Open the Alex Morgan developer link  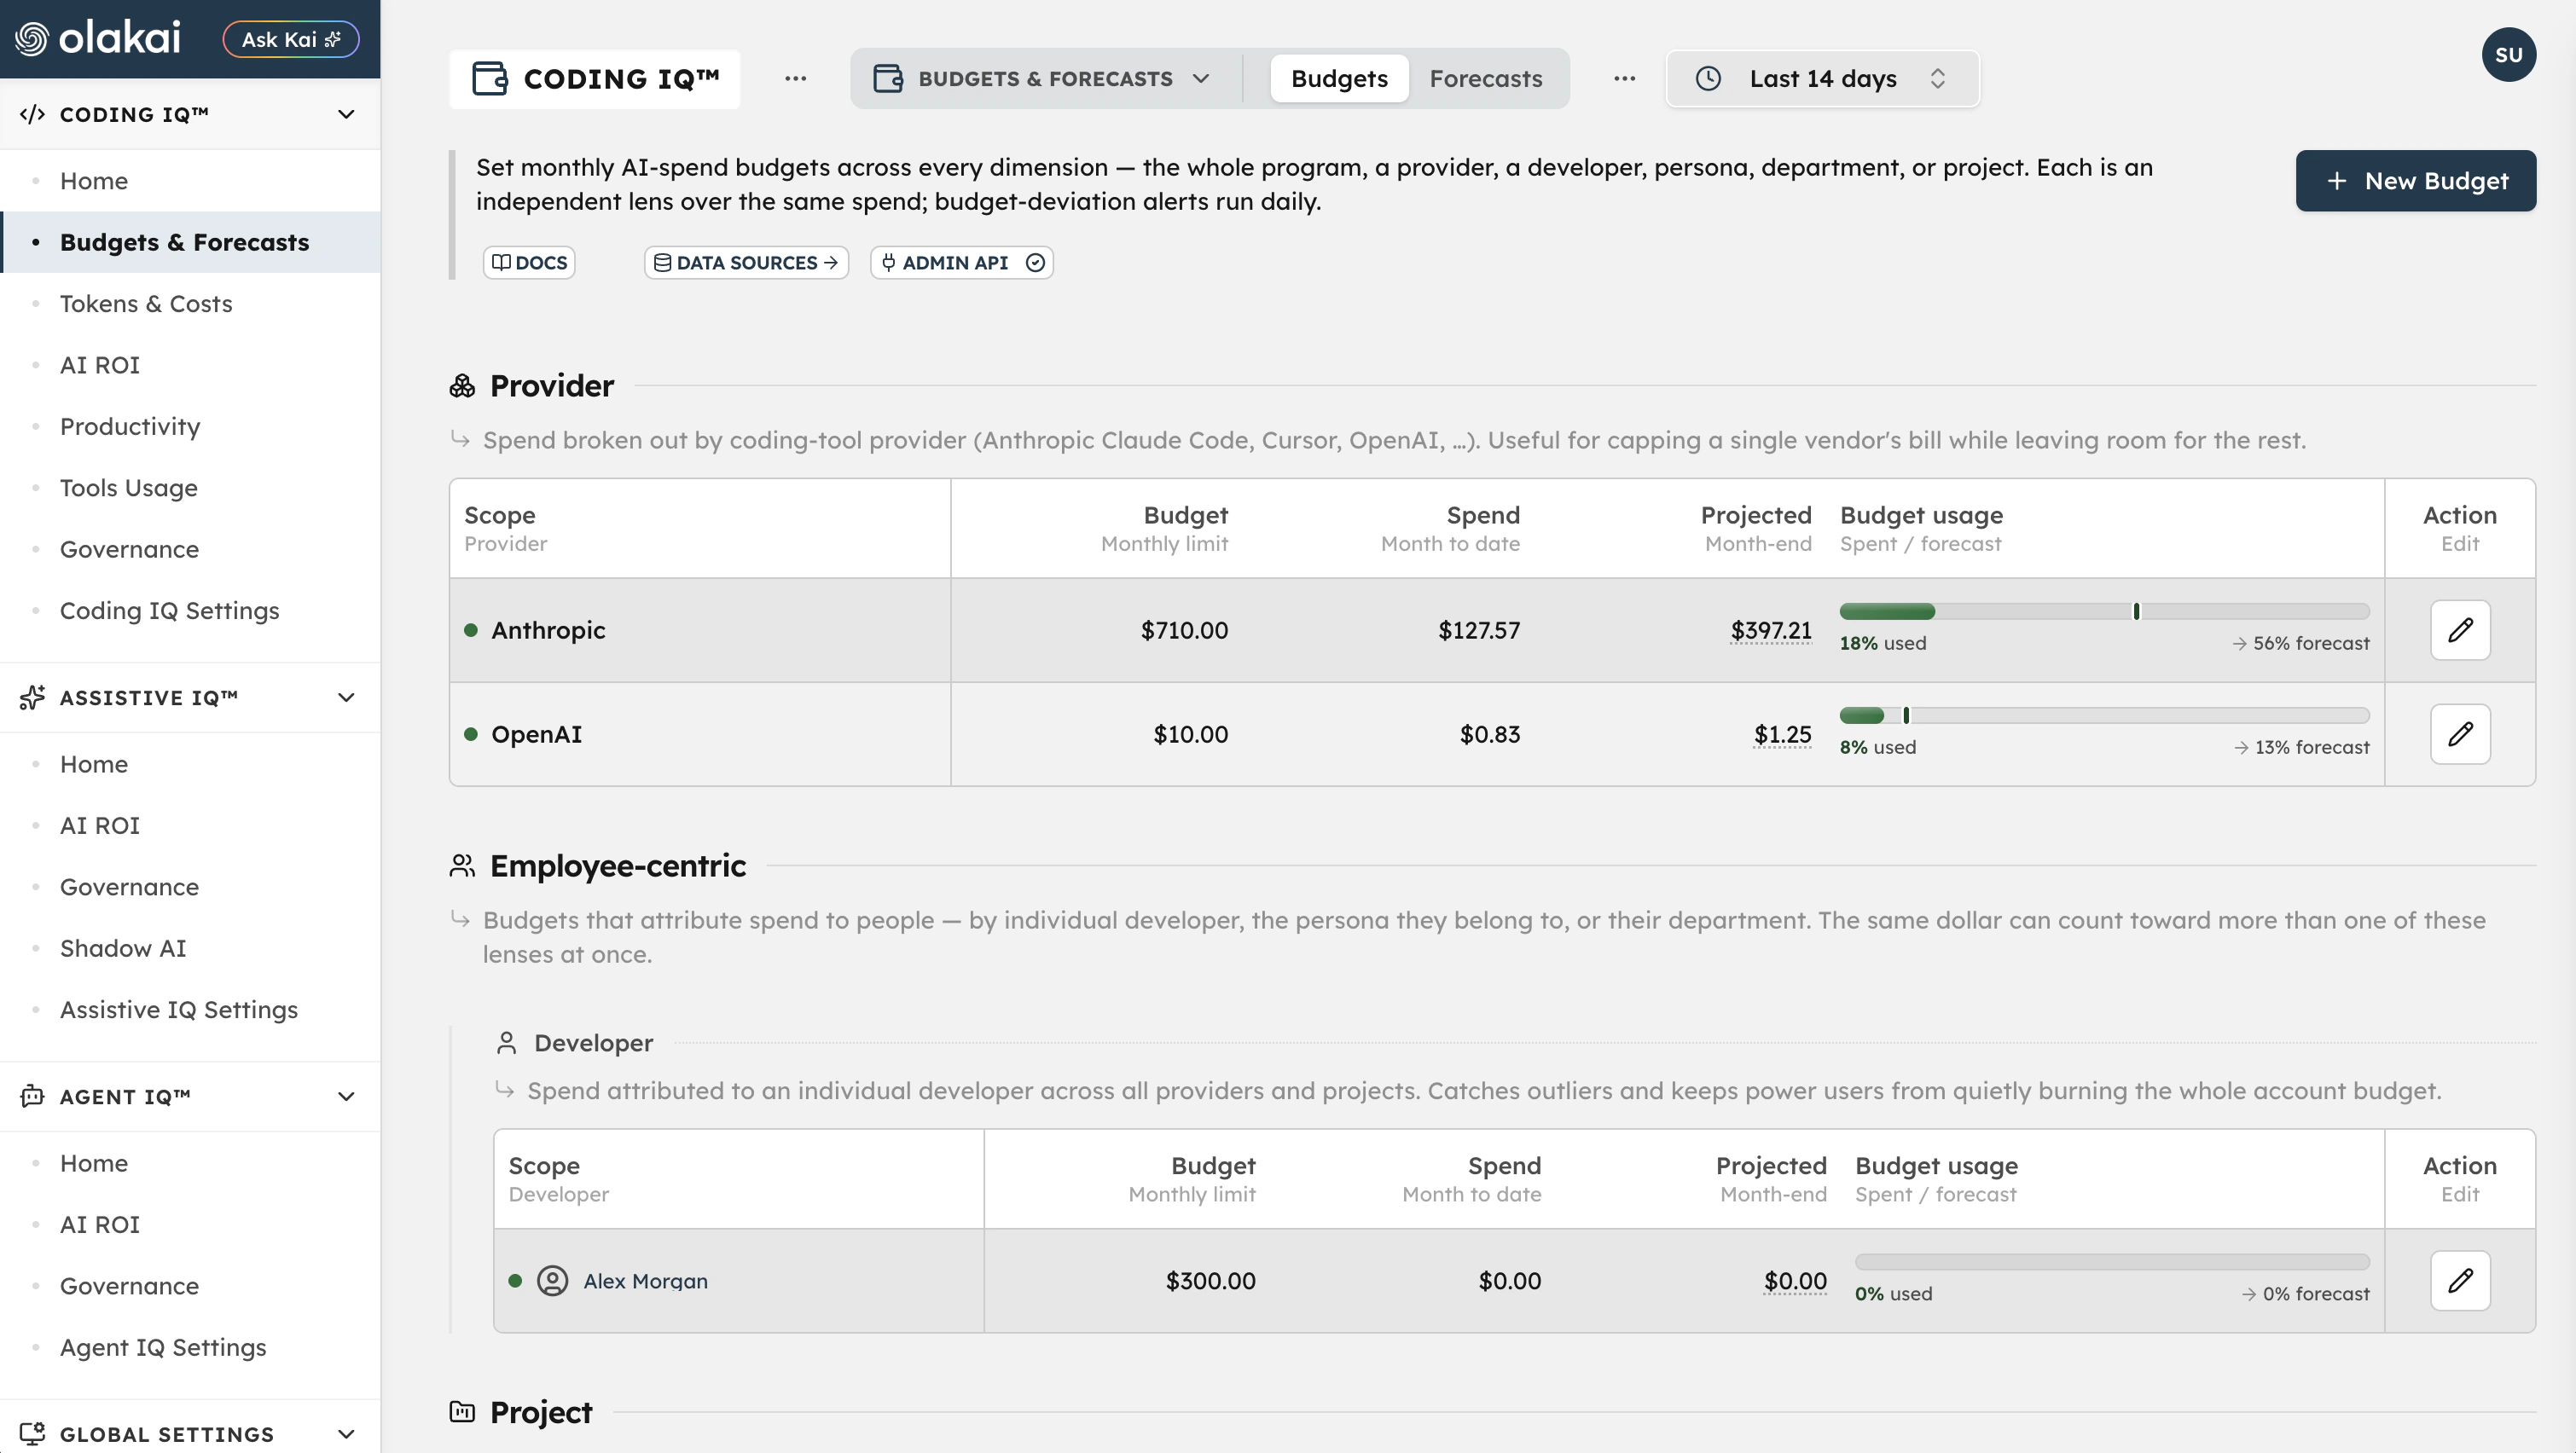click(x=645, y=1281)
